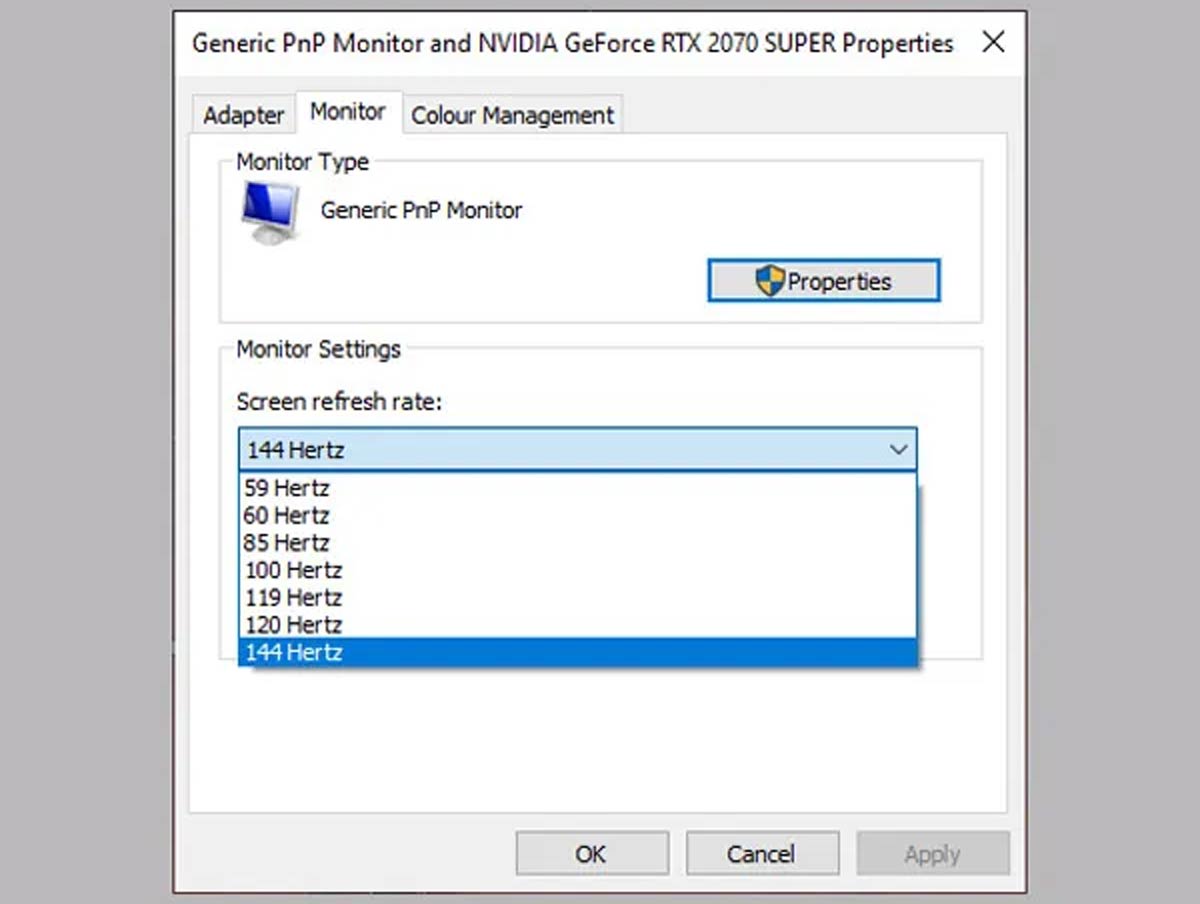Click the Cancel button
Viewport: 1200px width, 904px height.
click(762, 853)
